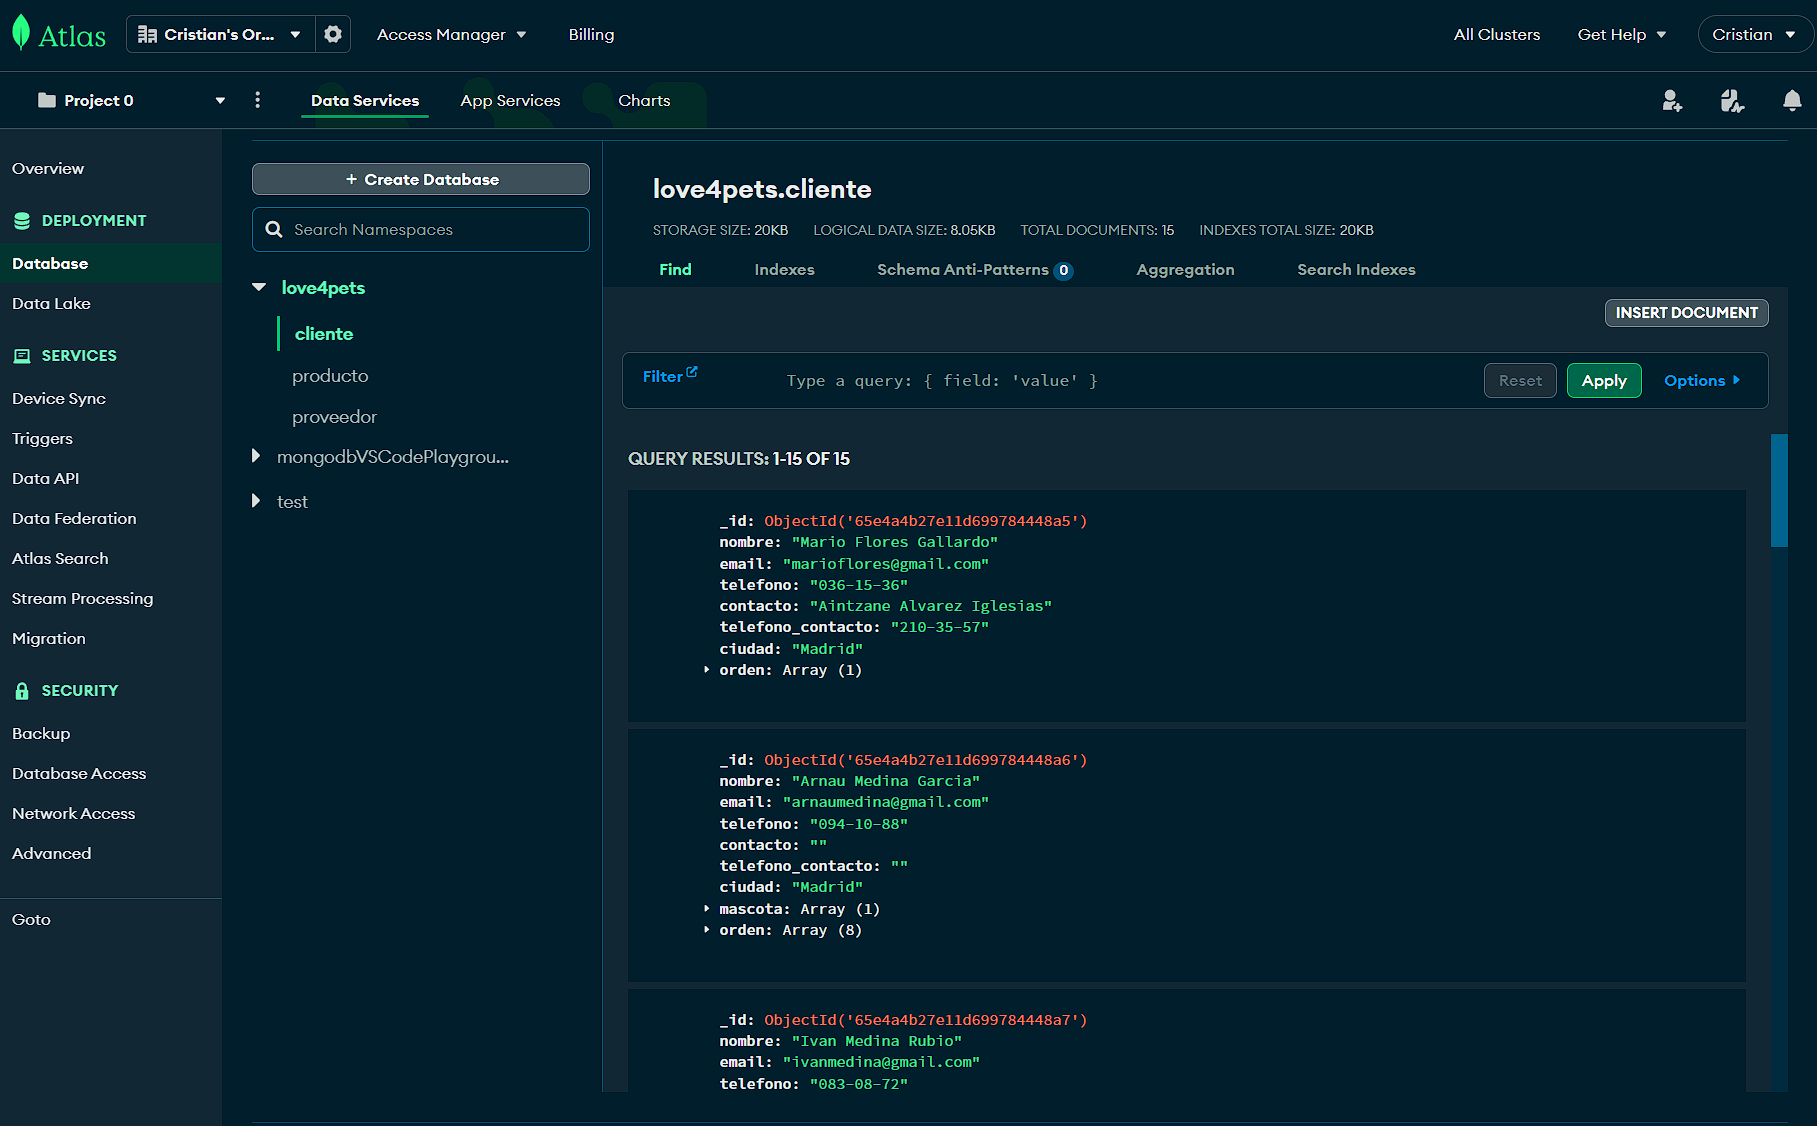Expand the mongodbVSCodePlaygrou... database
The height and width of the screenshot is (1126, 1817).
pyautogui.click(x=256, y=456)
